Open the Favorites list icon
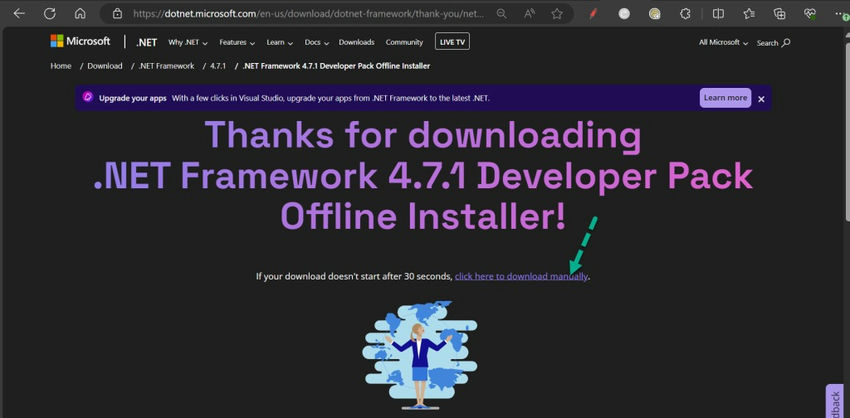This screenshot has height=418, width=850. coord(749,14)
